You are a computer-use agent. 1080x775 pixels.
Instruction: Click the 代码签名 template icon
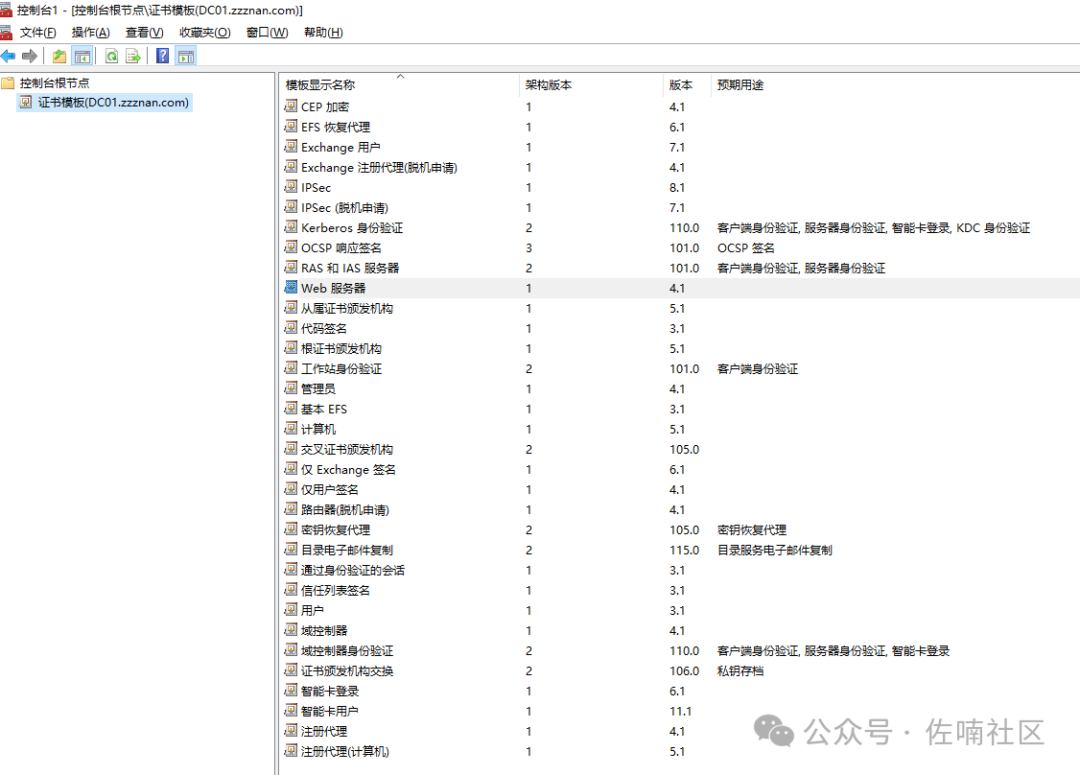point(291,328)
